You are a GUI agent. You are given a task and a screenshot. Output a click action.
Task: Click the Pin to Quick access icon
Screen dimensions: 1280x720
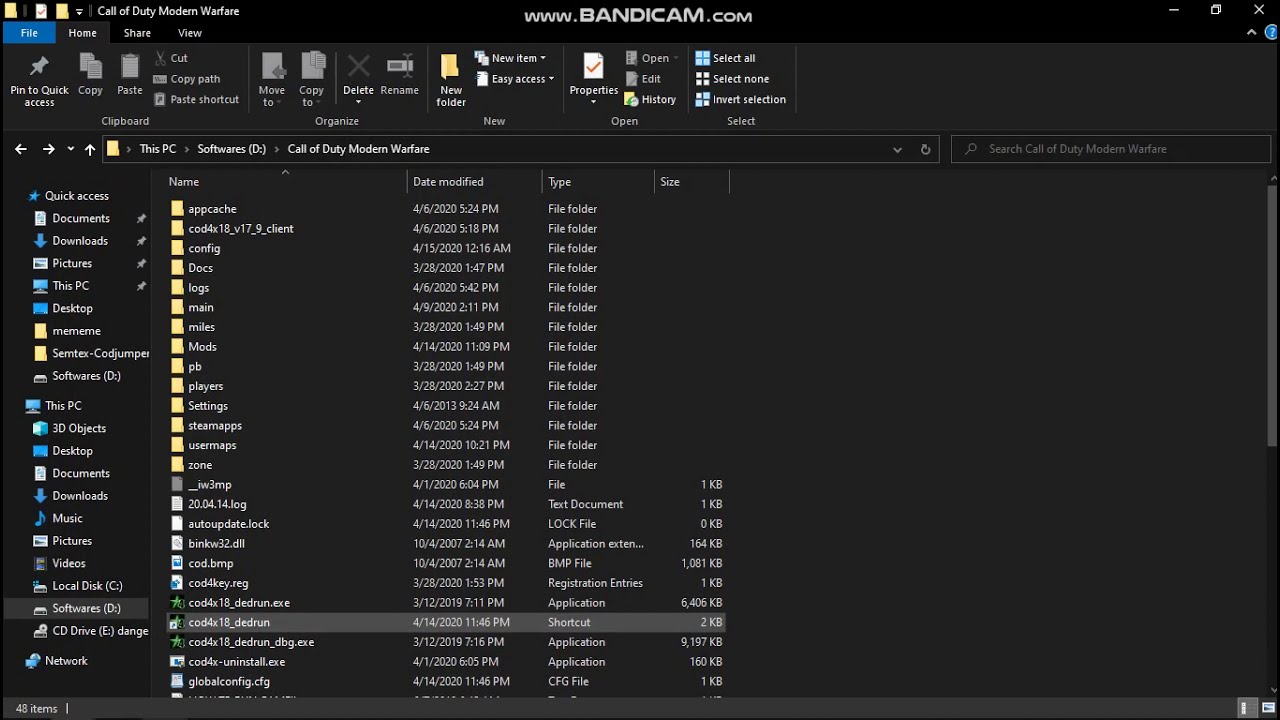click(x=39, y=67)
